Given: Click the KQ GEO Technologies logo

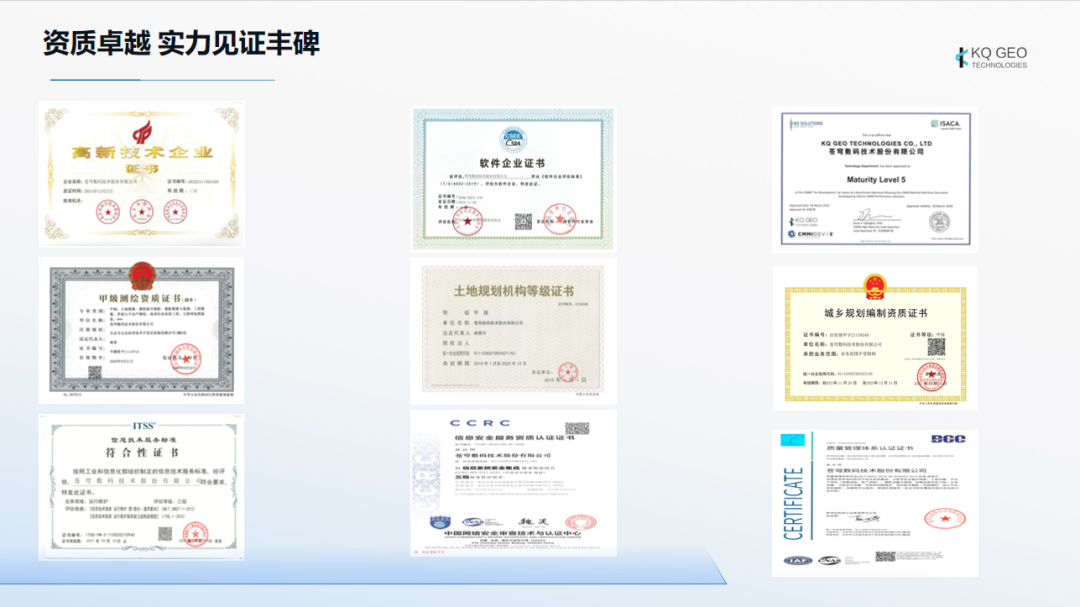Looking at the screenshot, I should pyautogui.click(x=991, y=58).
